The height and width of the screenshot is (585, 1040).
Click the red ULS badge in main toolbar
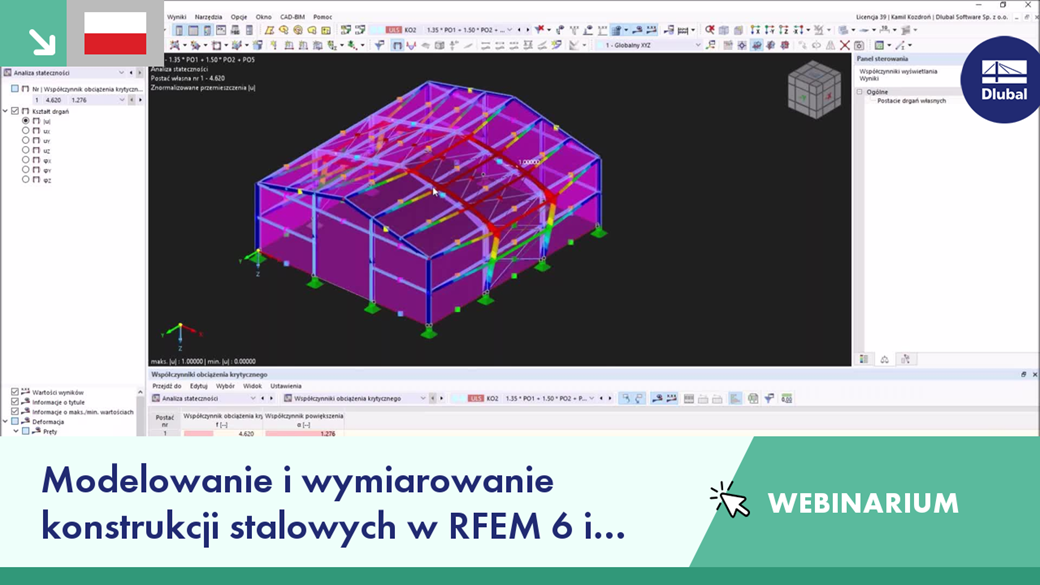click(394, 30)
